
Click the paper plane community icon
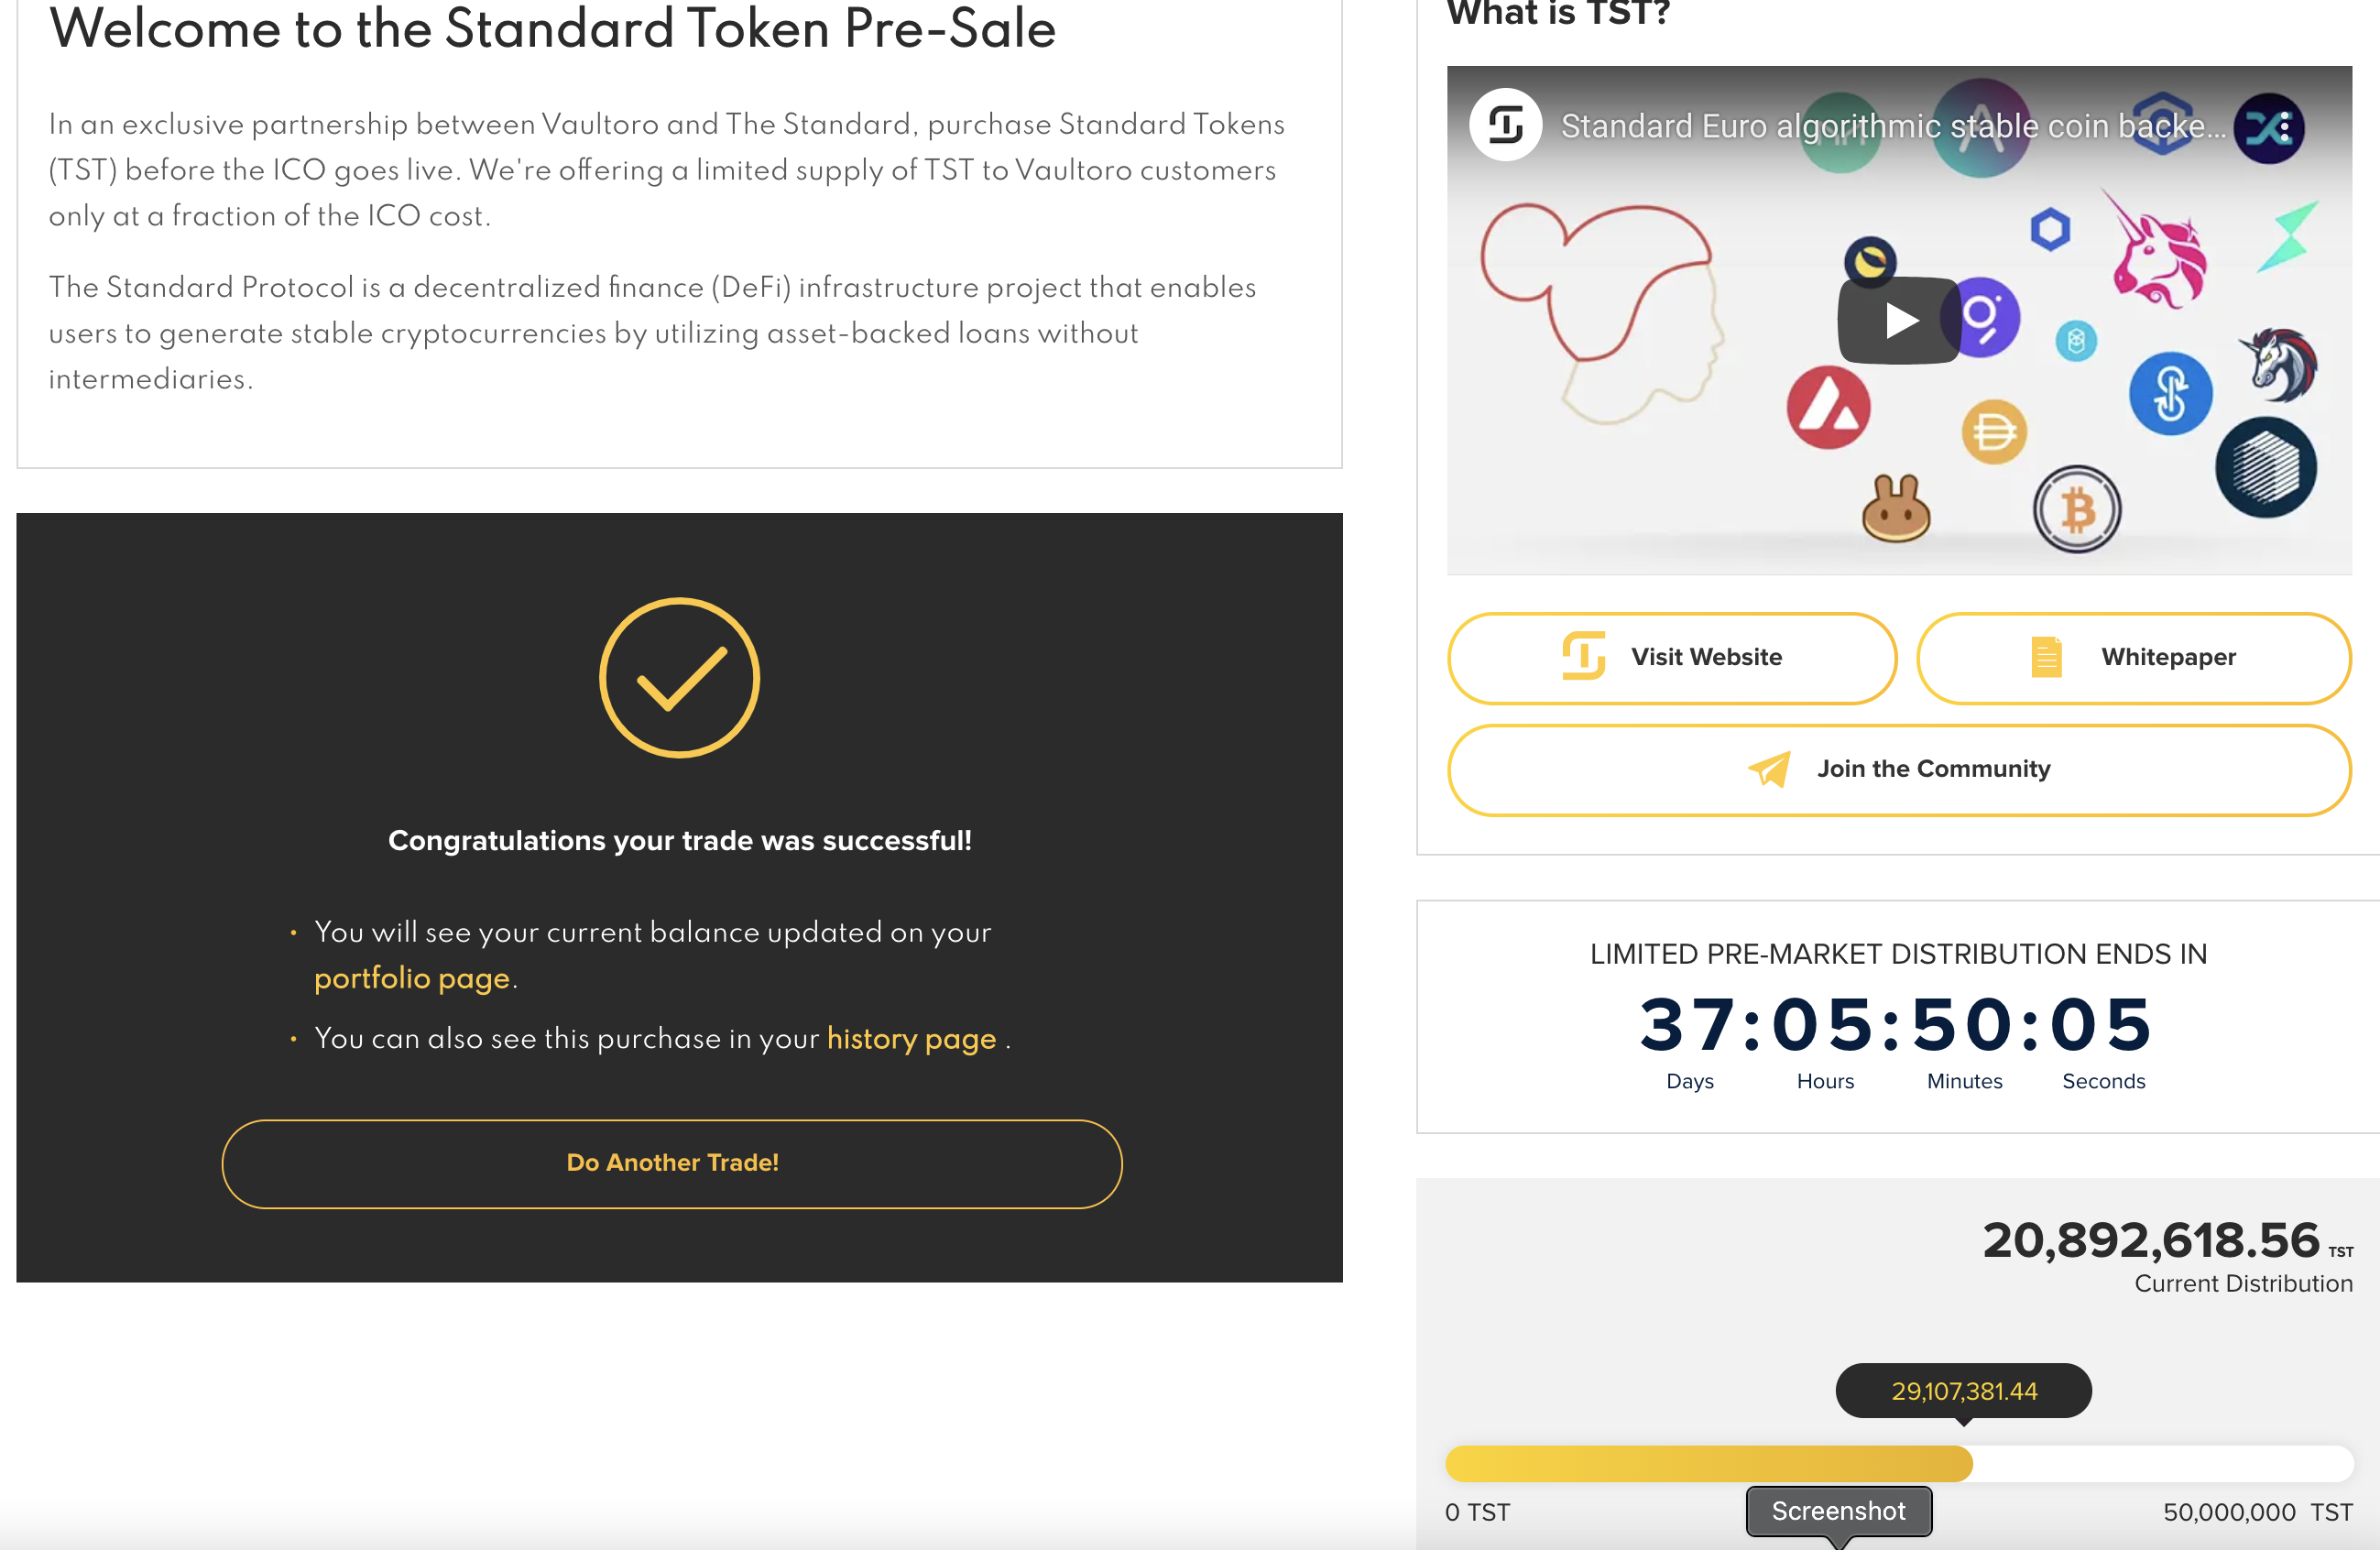(x=1769, y=769)
